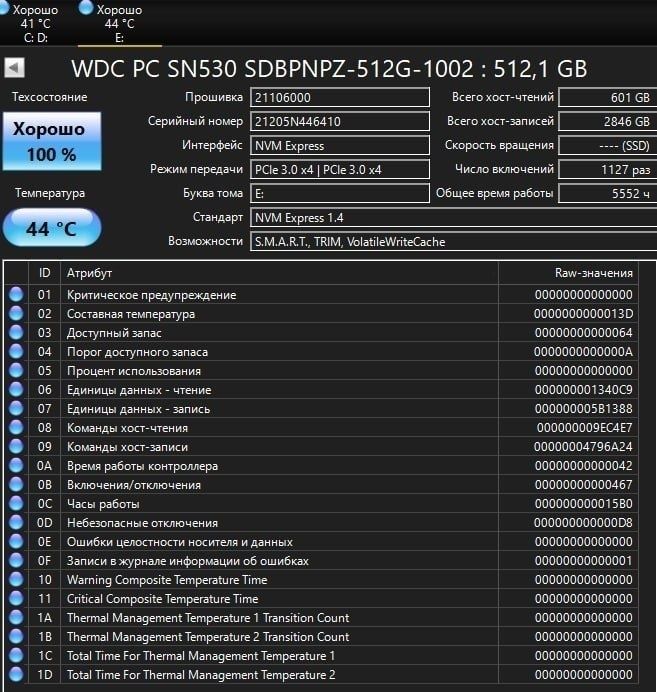Screen dimensions: 657x692
Task: Select the Critical Composite Temperature Time text
Action: tap(162, 598)
